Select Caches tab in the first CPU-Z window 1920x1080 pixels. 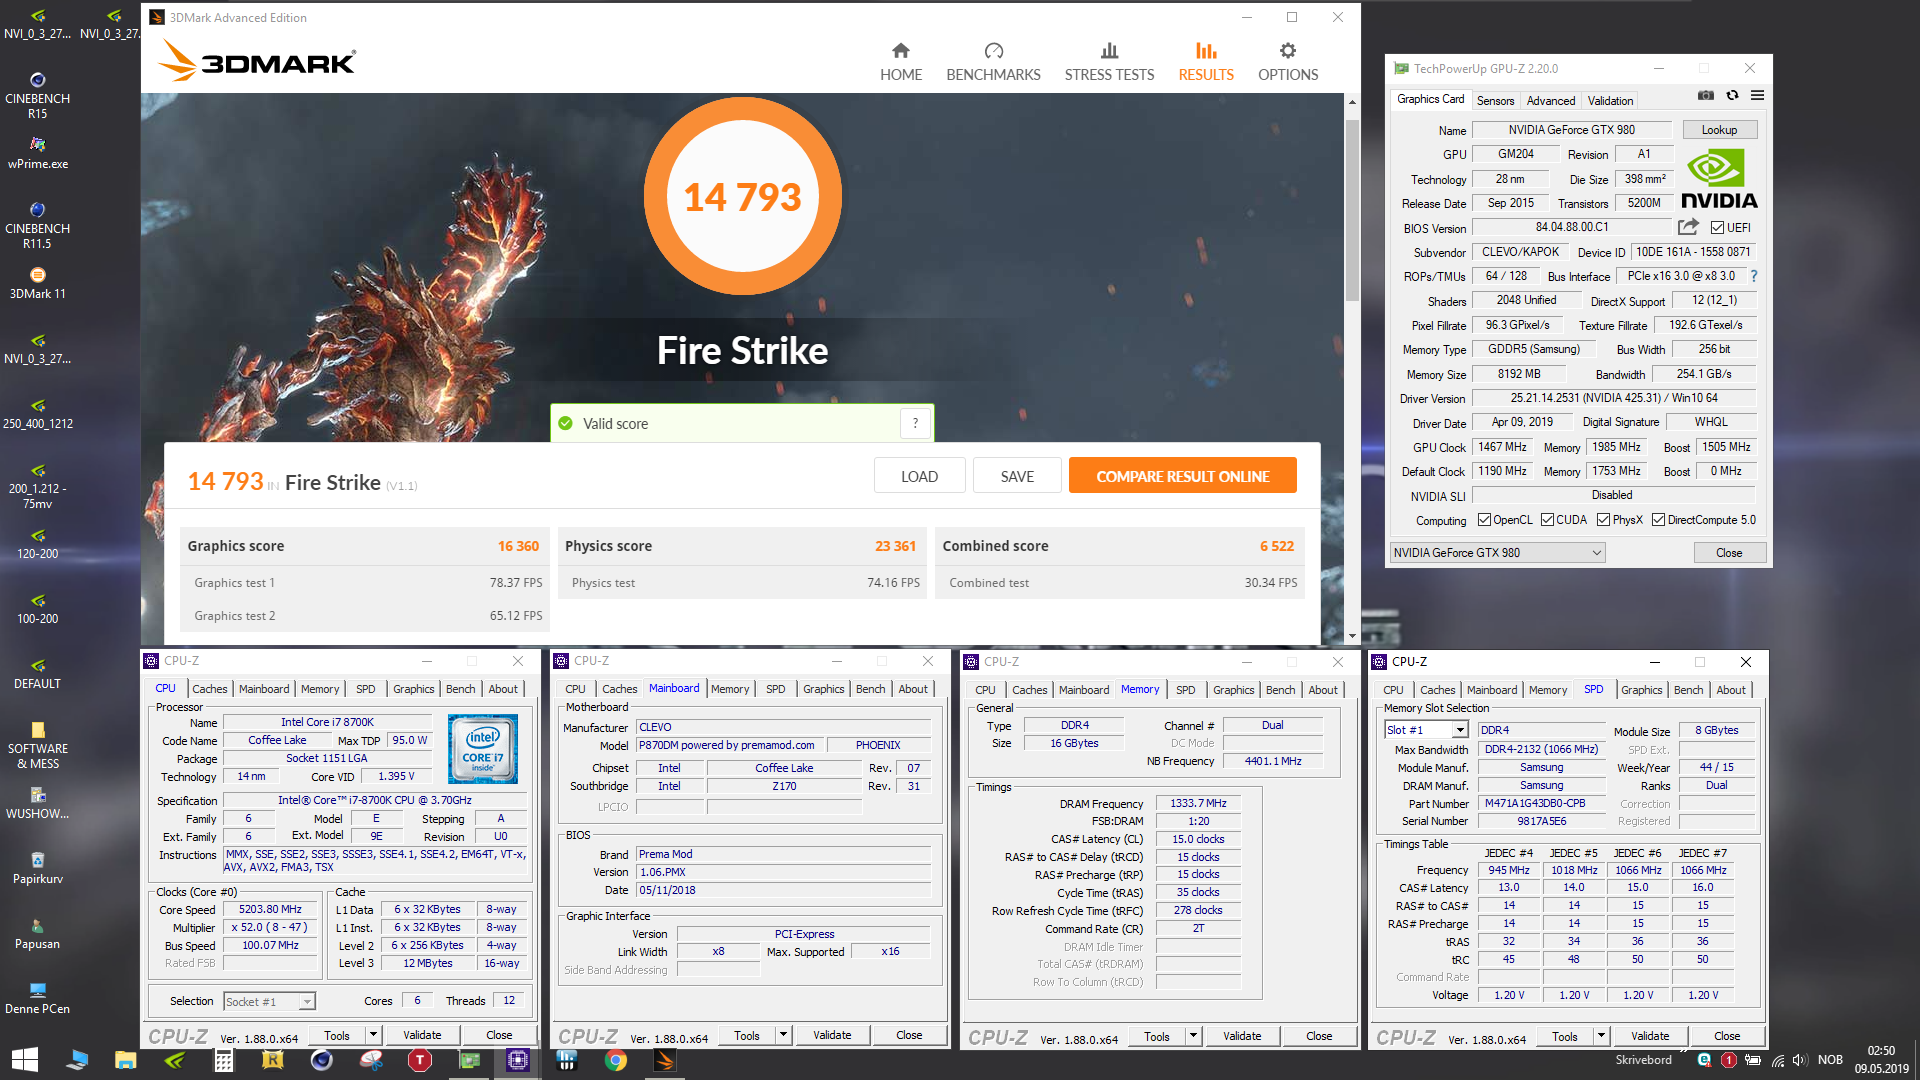[x=209, y=689]
